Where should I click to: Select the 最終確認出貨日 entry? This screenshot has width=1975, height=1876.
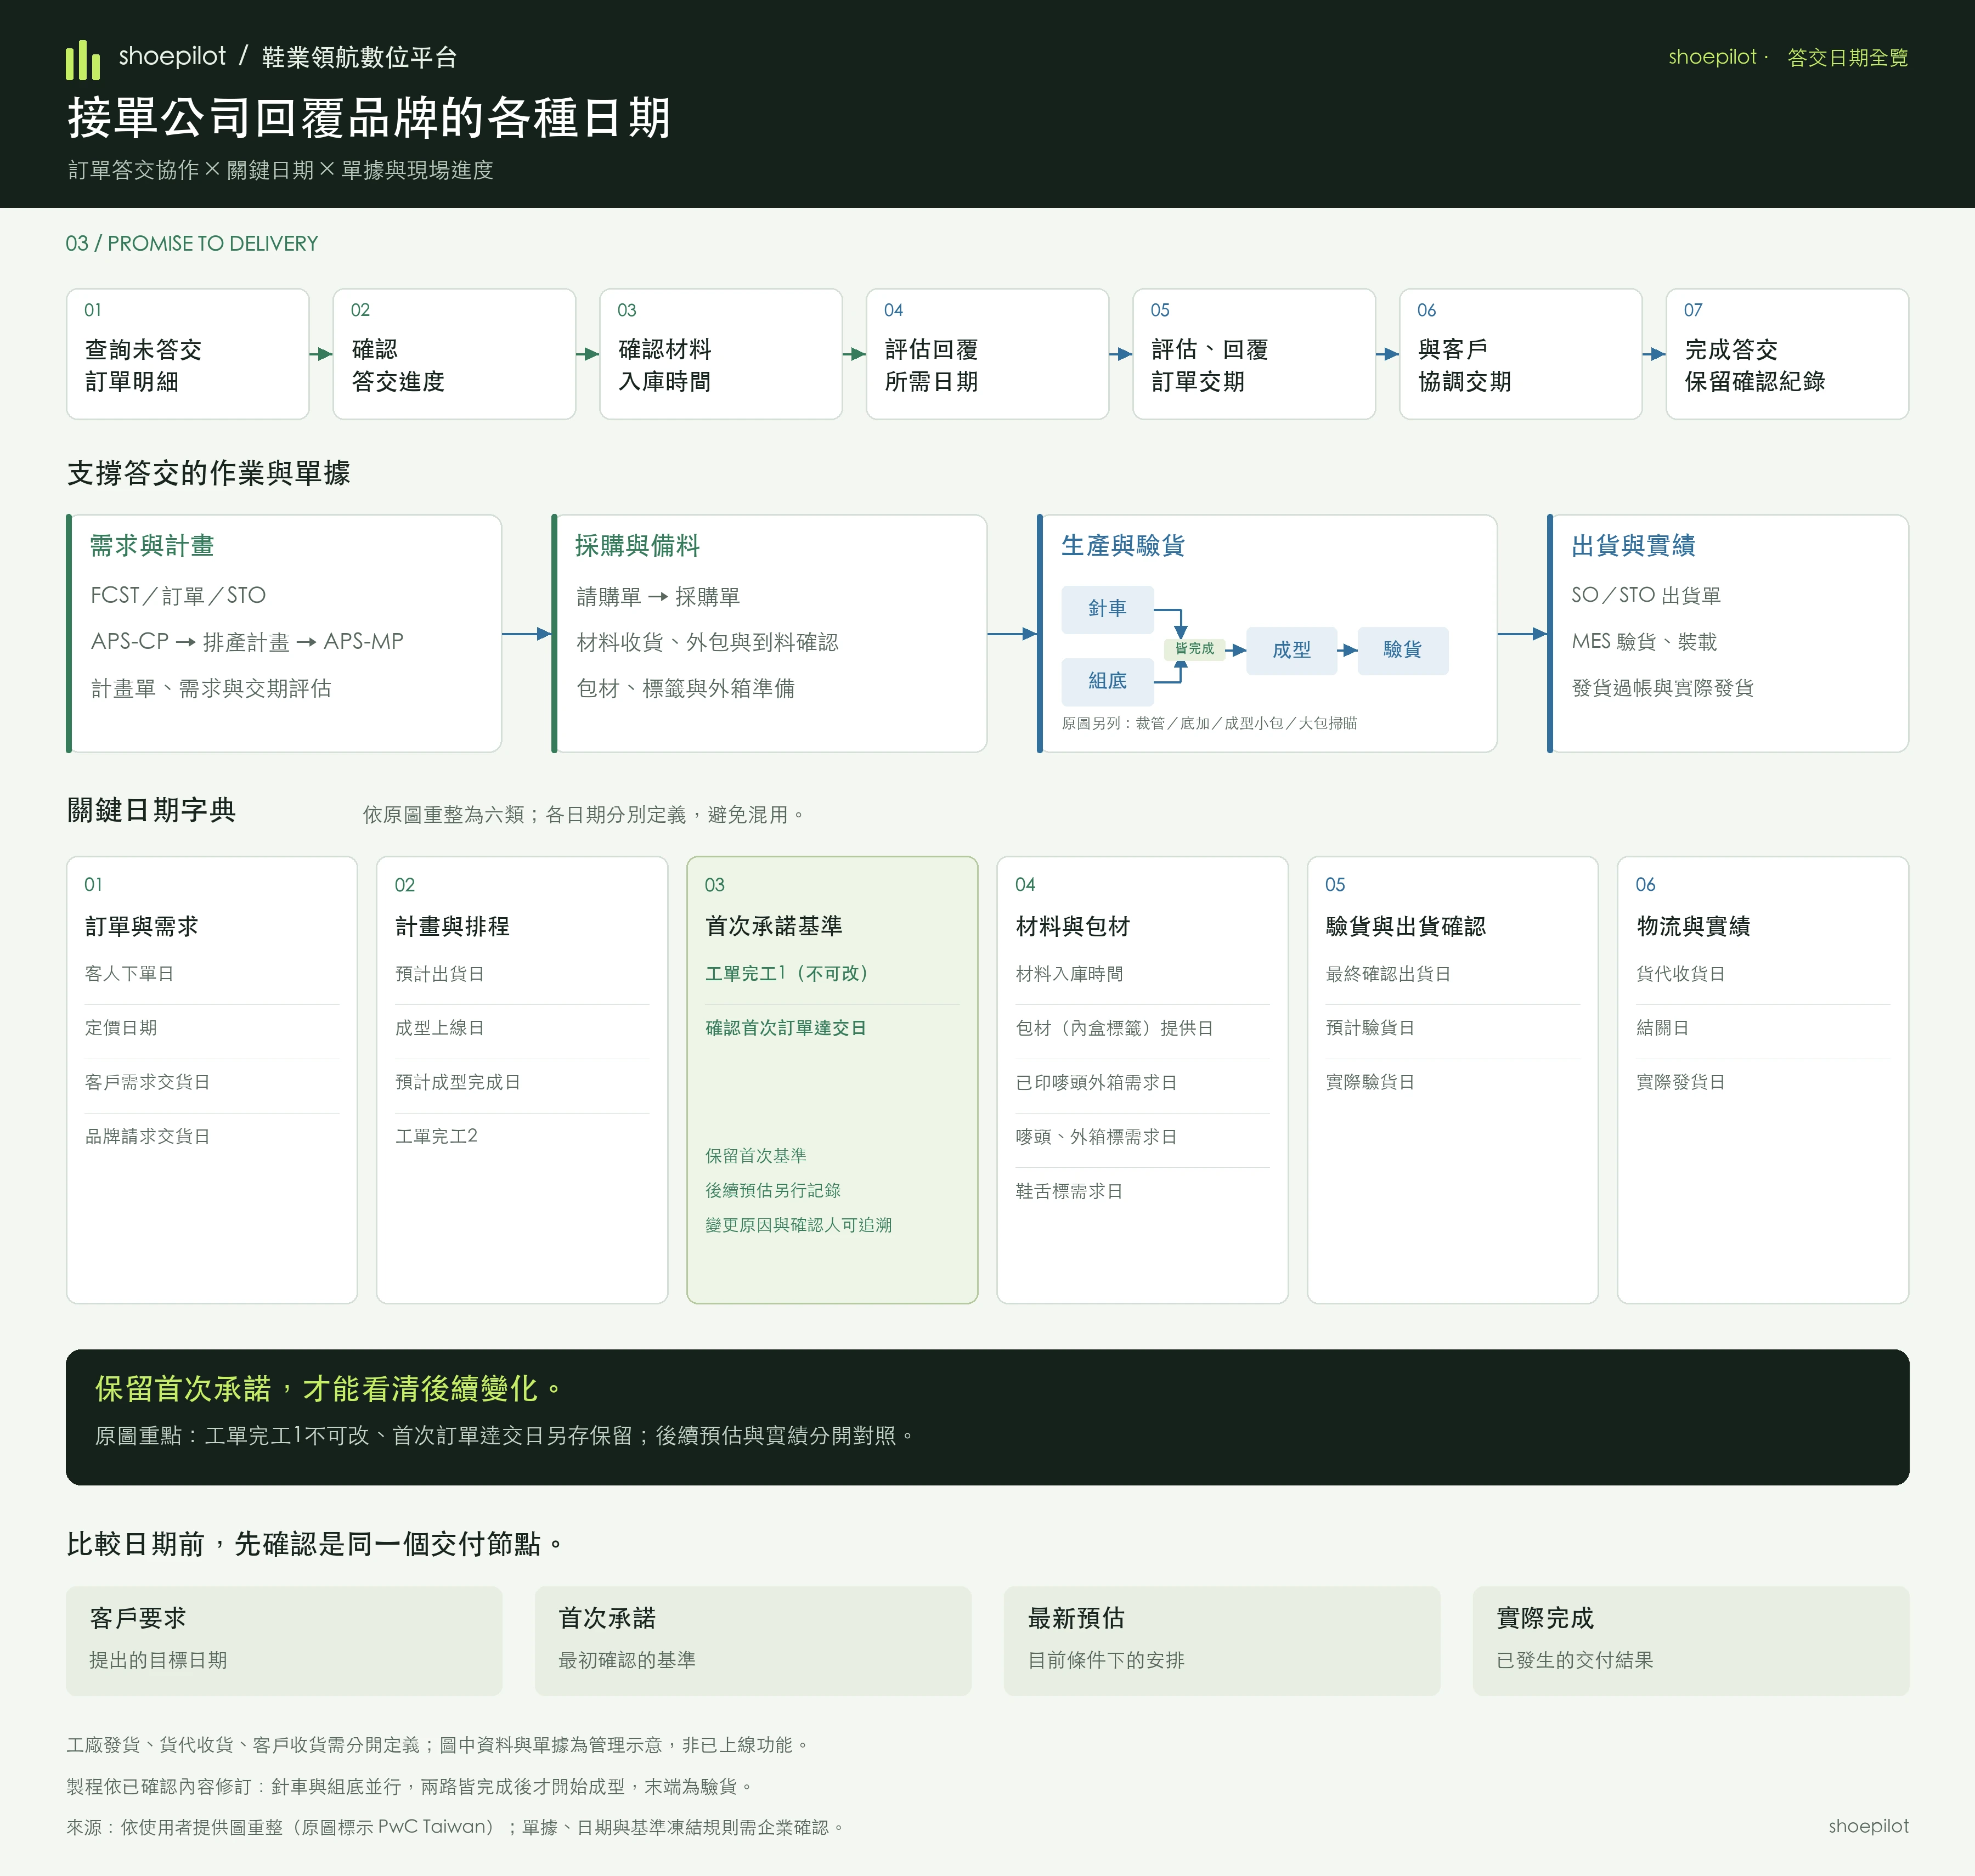[x=1388, y=974]
